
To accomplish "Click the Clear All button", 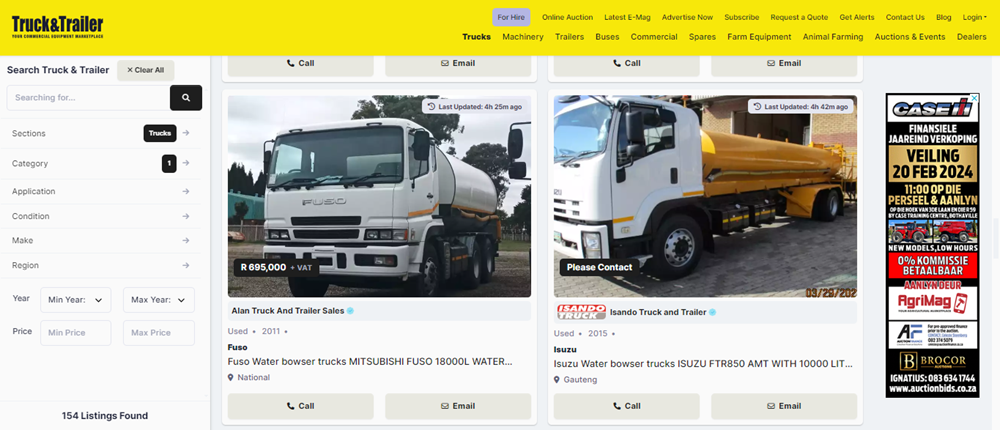I will coord(145,70).
